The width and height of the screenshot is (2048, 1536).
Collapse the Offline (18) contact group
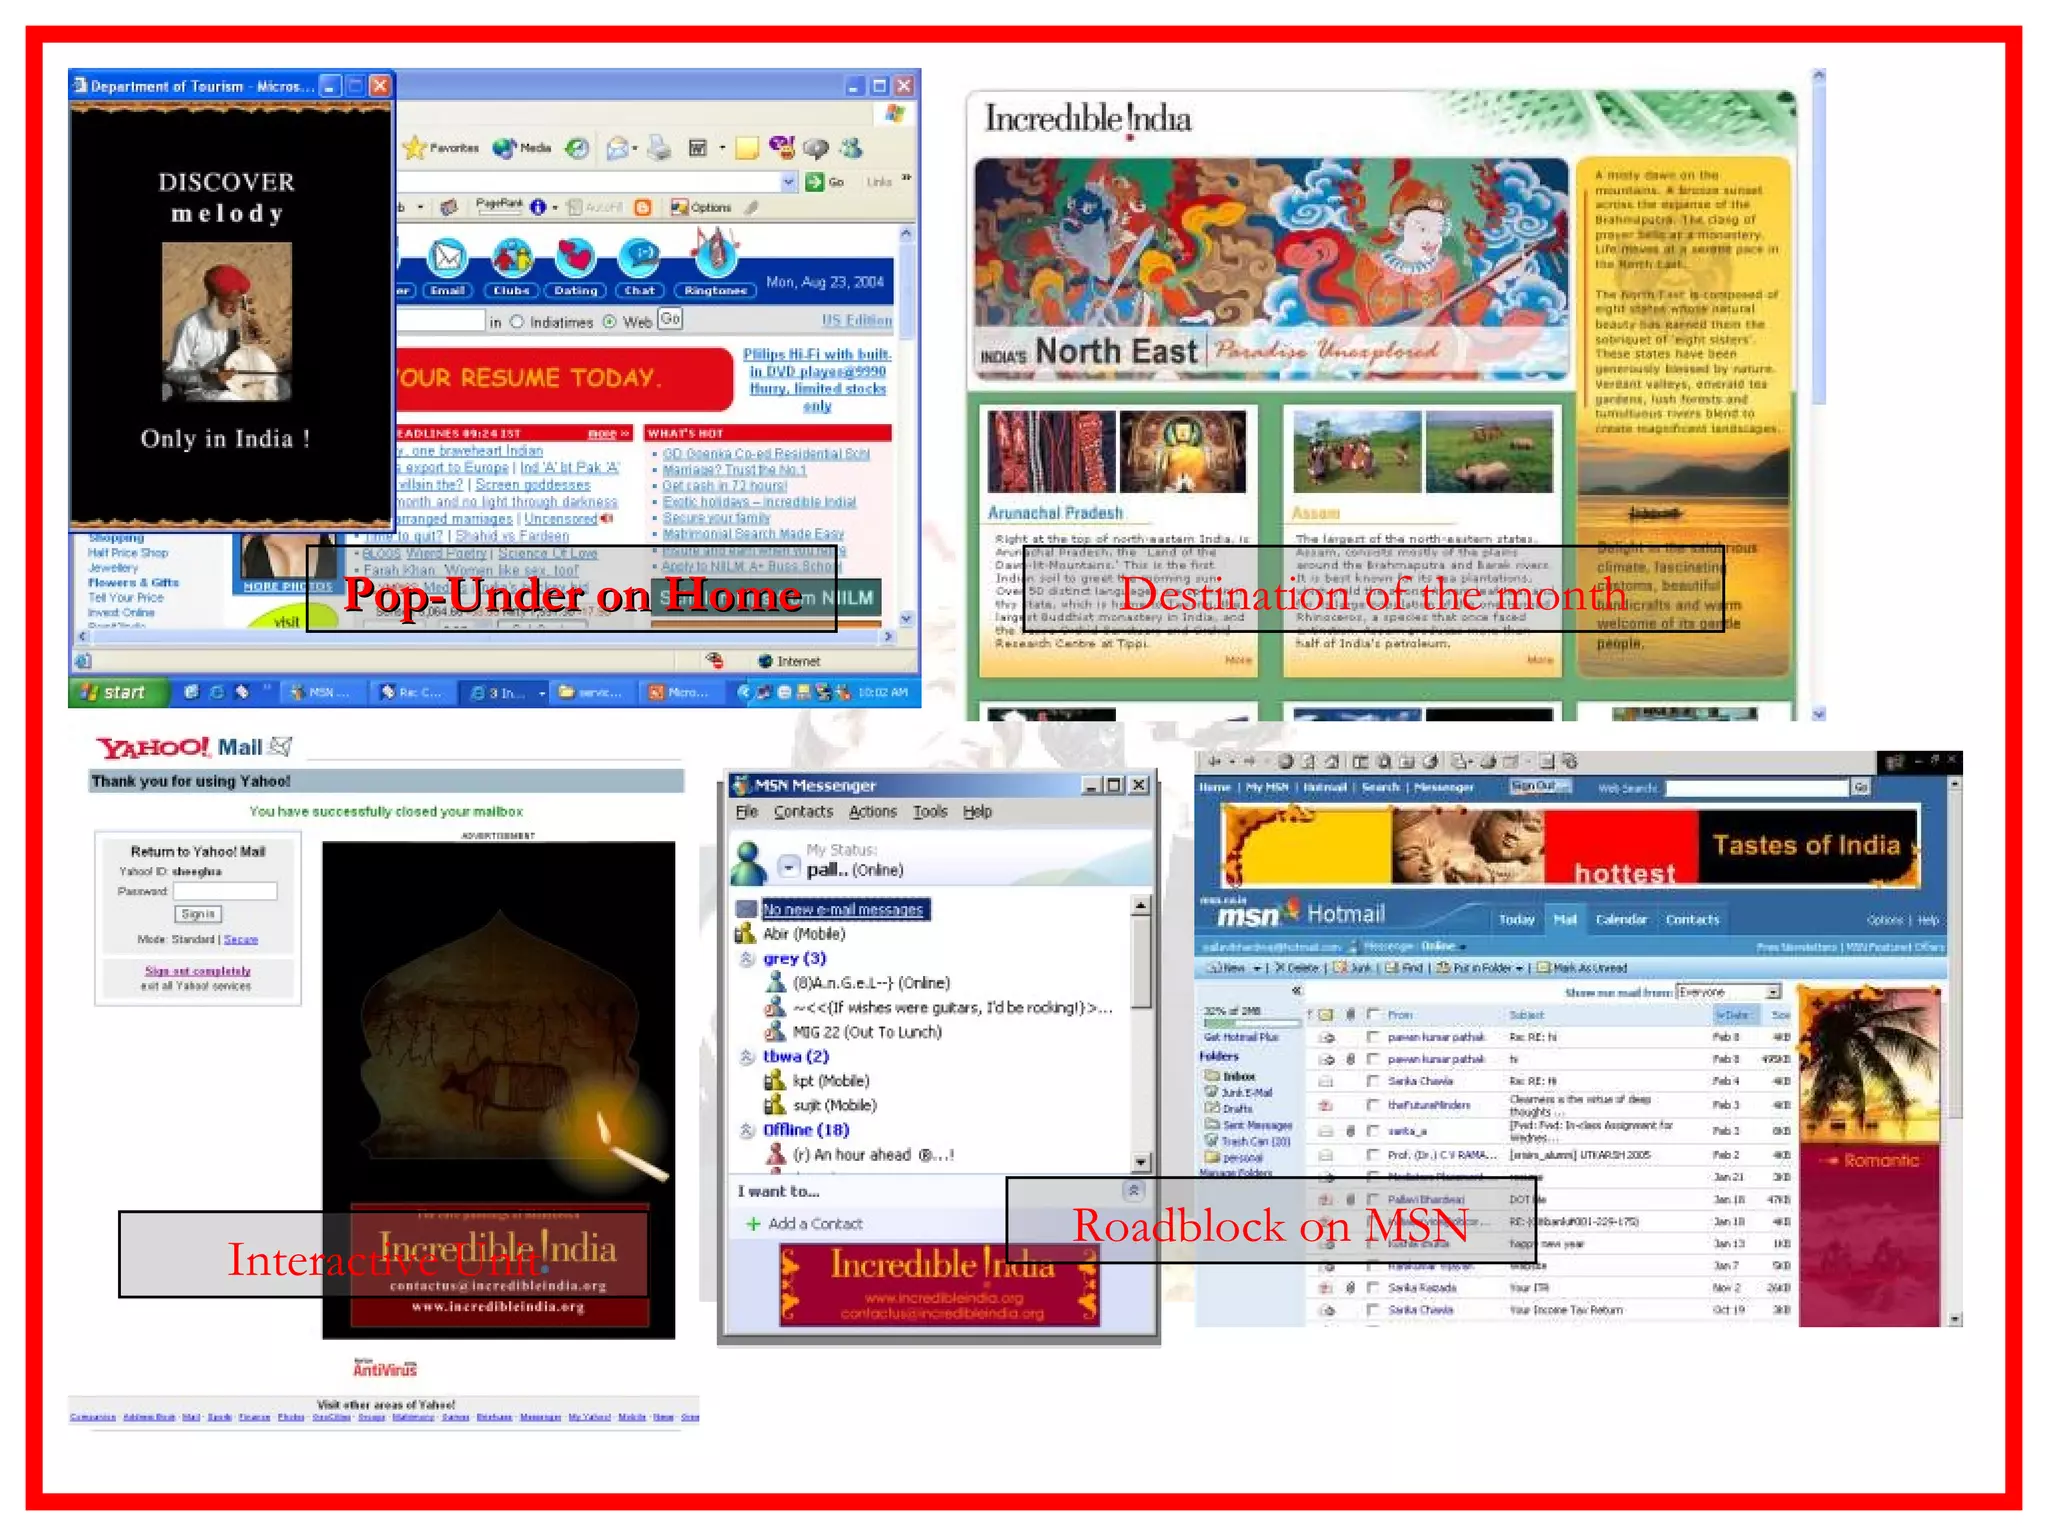tap(747, 1130)
